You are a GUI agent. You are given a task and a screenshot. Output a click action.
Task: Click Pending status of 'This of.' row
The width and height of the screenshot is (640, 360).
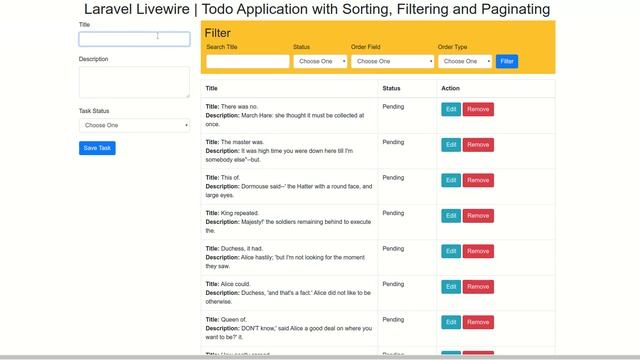click(x=393, y=178)
